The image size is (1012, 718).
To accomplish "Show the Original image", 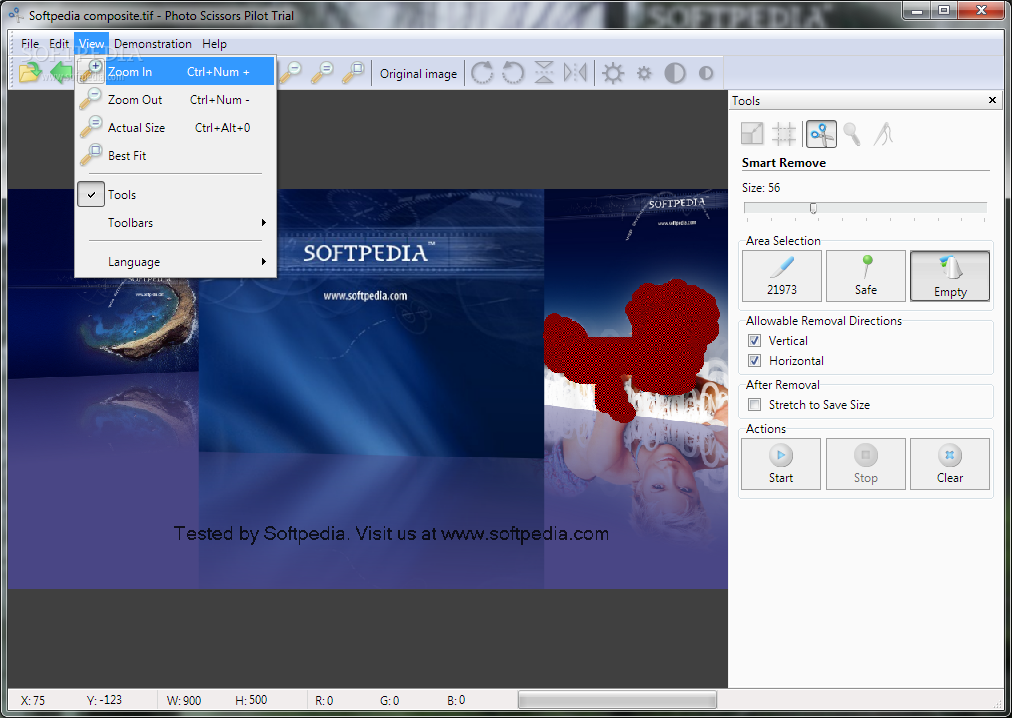I will (418, 74).
